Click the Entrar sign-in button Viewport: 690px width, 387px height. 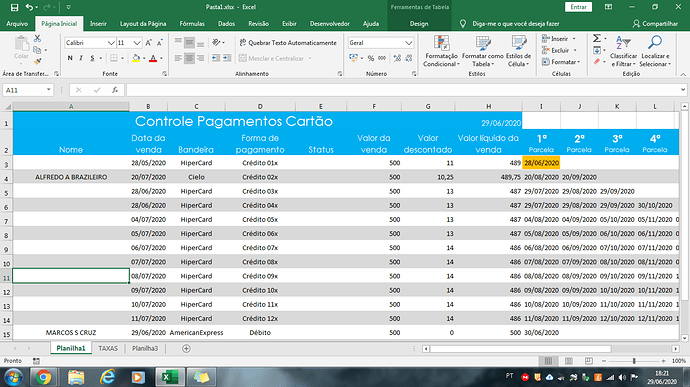578,7
